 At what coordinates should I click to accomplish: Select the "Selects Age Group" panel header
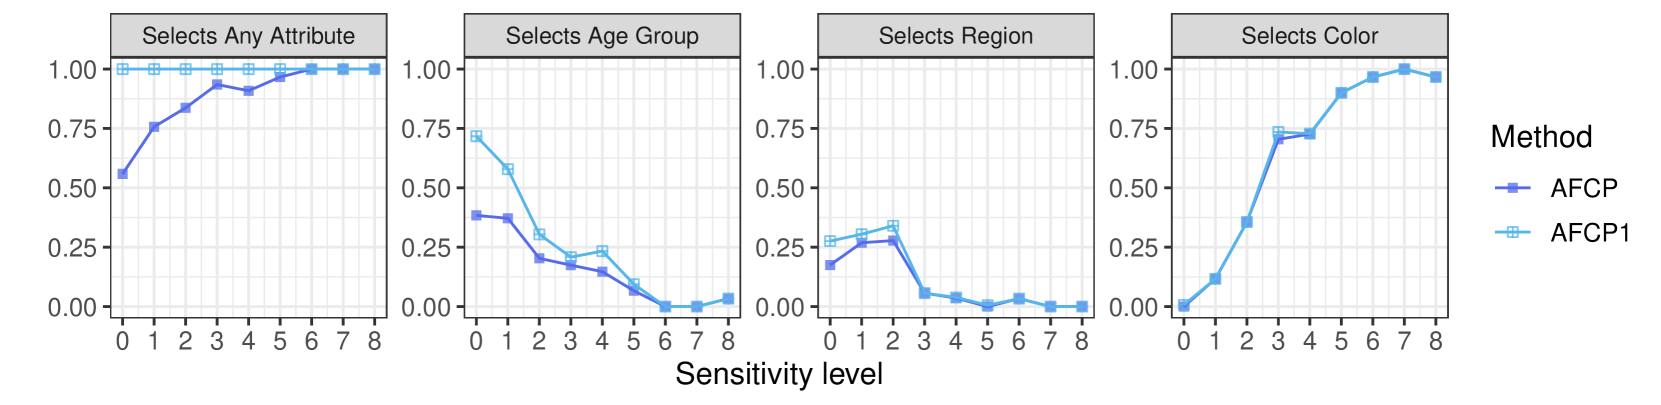[602, 36]
